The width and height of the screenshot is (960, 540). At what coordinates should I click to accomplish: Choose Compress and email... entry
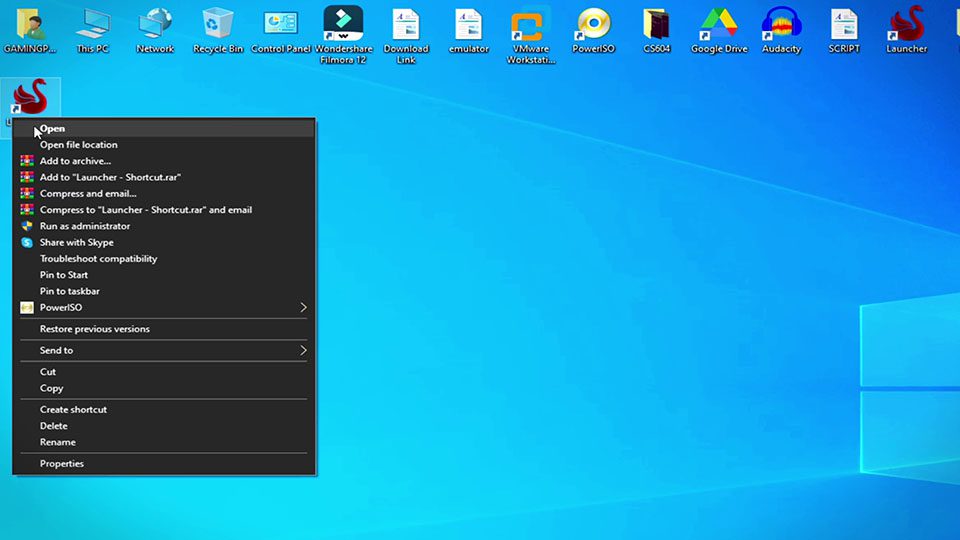(x=164, y=193)
